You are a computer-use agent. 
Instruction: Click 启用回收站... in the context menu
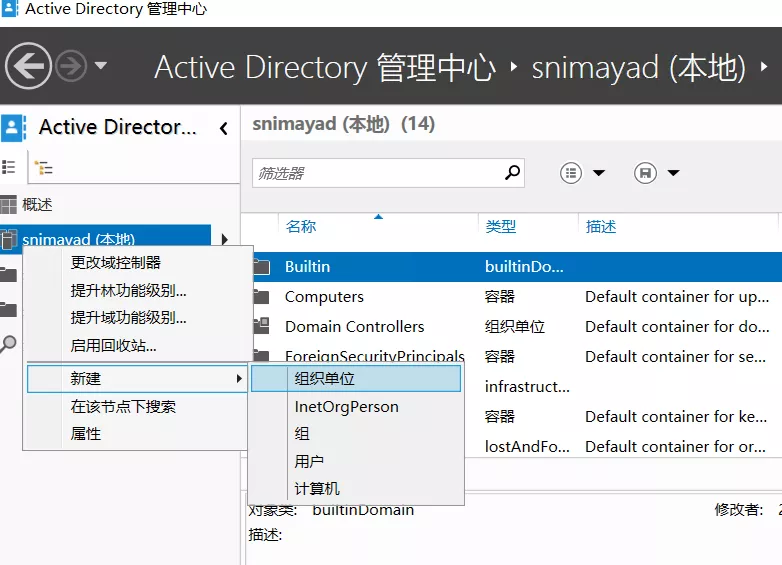[x=113, y=346]
